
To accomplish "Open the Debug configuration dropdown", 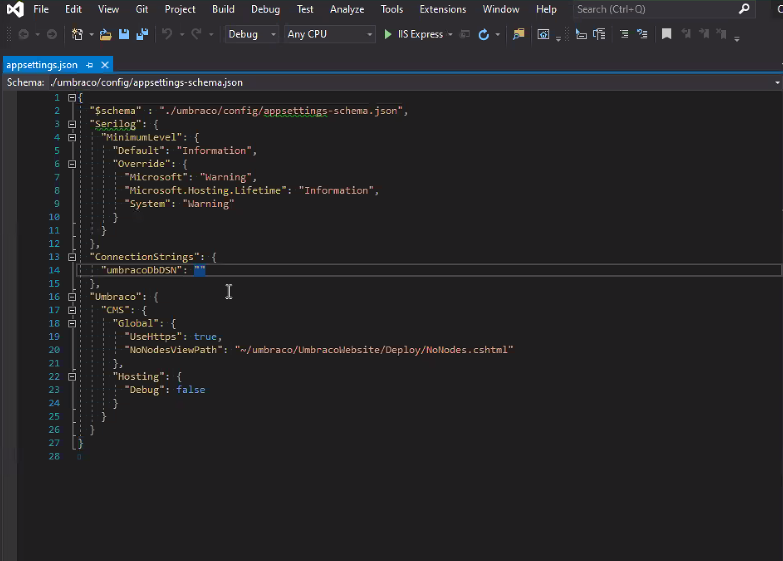I will click(251, 34).
